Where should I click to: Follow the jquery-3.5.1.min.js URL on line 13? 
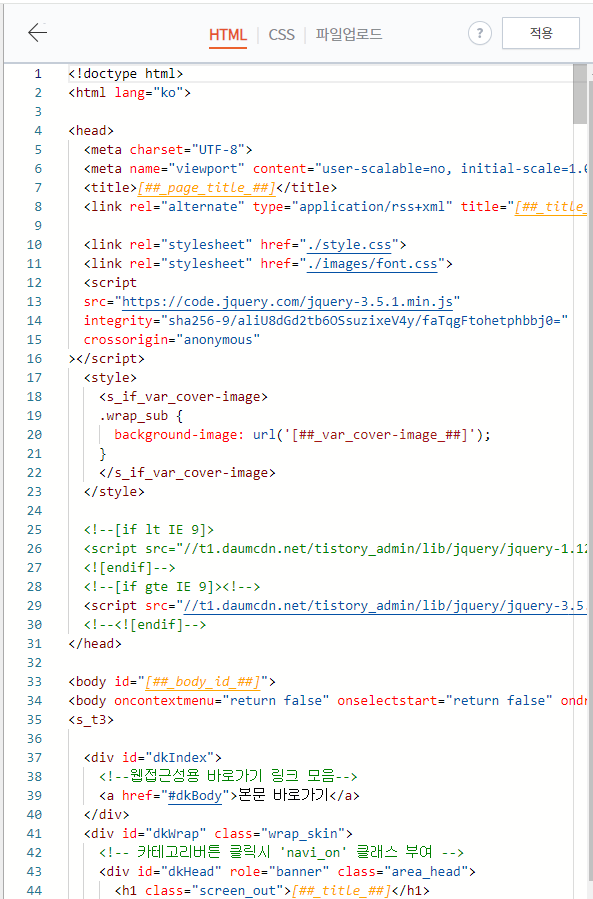287,302
